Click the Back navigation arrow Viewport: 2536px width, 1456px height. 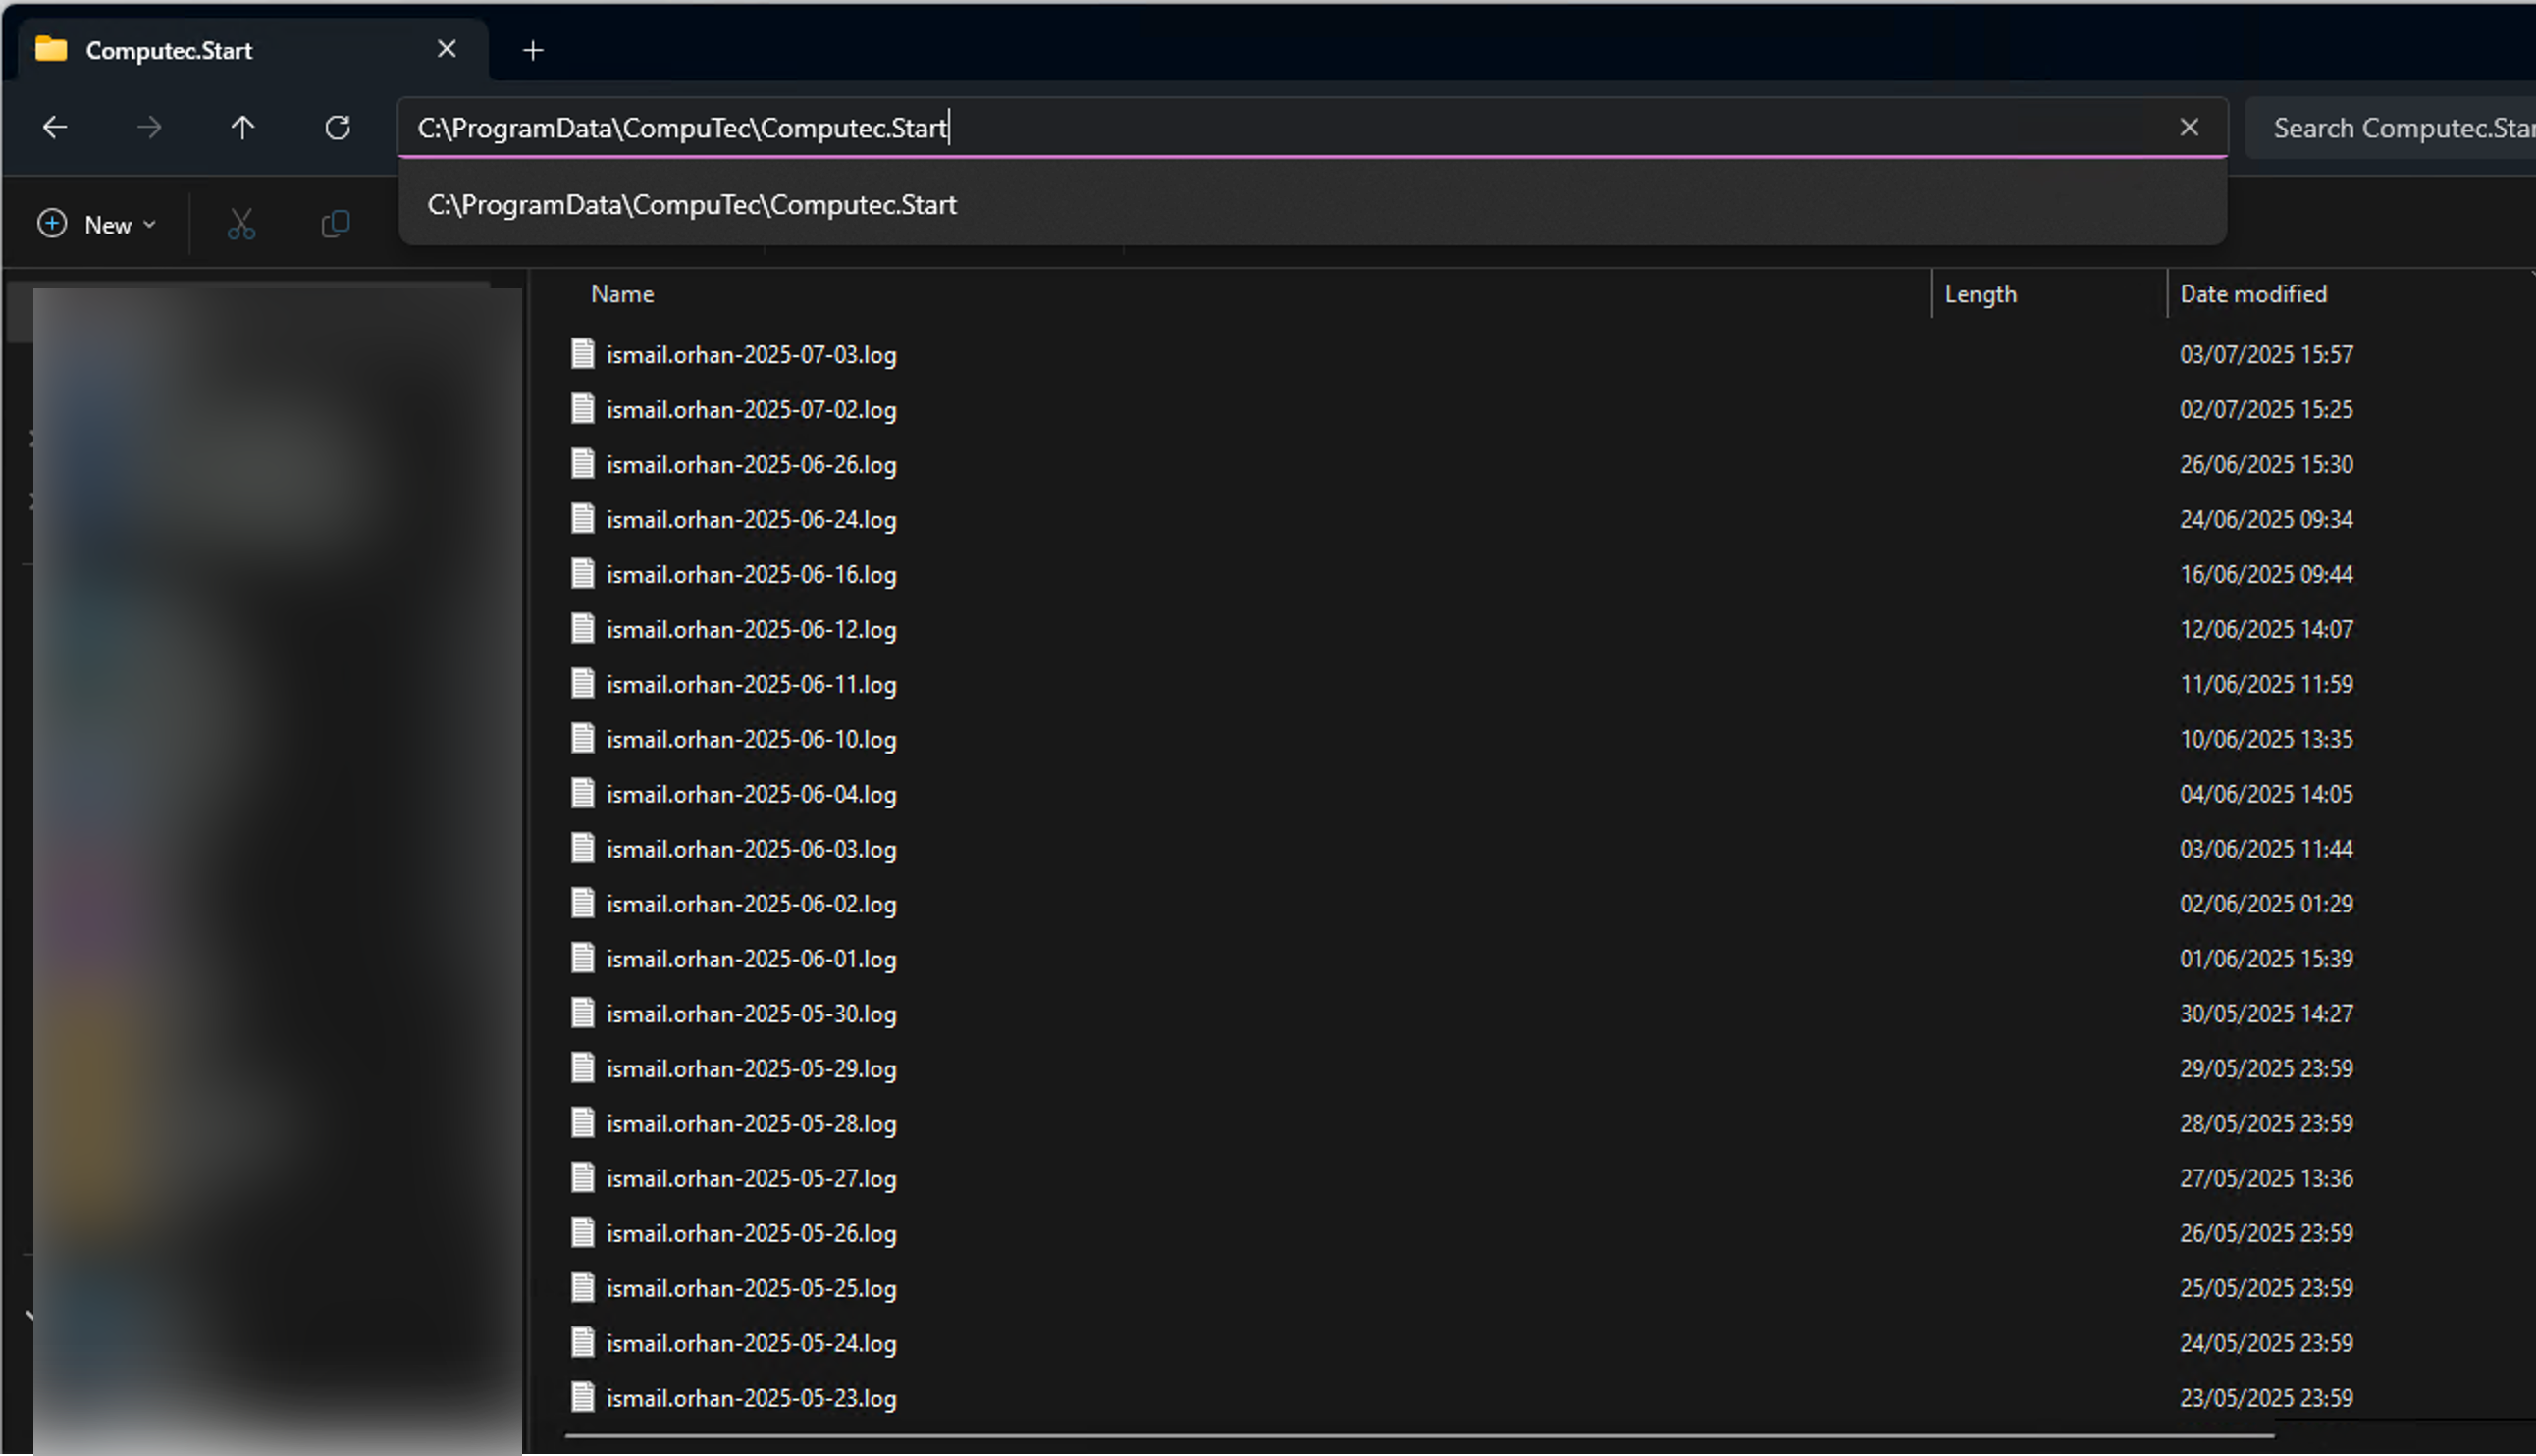[x=55, y=127]
